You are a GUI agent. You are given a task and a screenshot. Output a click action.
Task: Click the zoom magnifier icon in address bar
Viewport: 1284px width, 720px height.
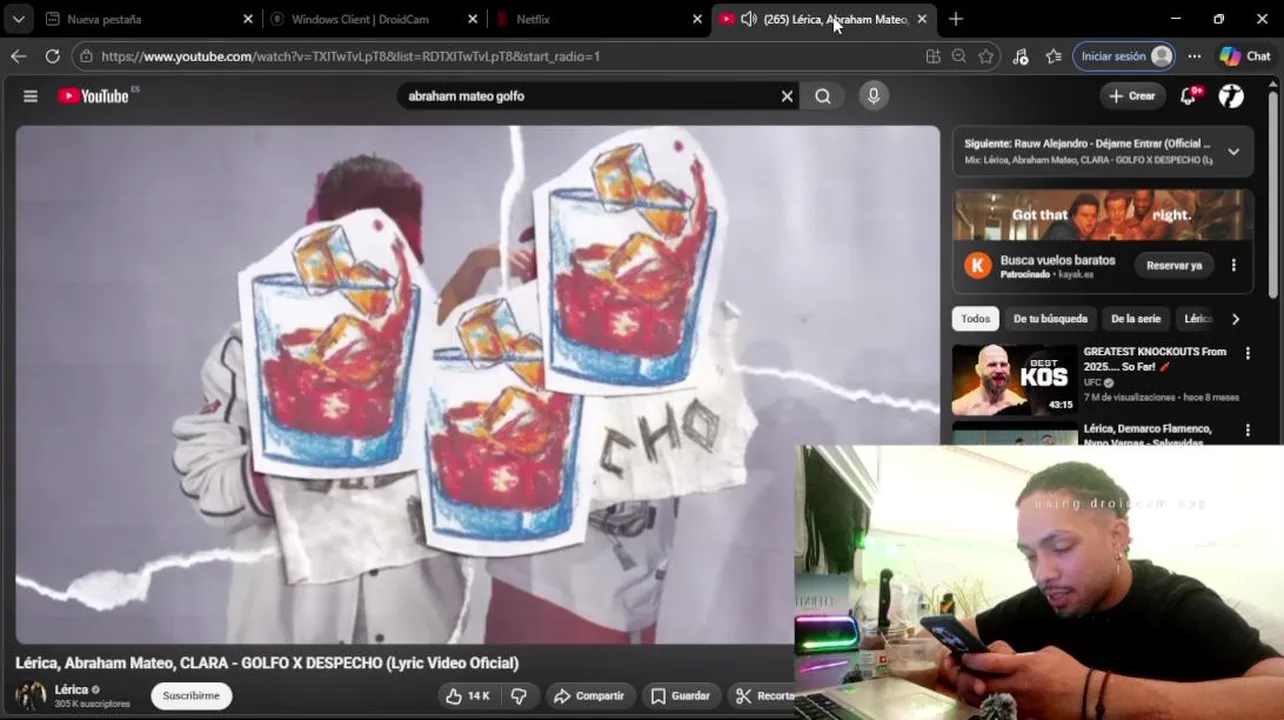pyautogui.click(x=959, y=56)
